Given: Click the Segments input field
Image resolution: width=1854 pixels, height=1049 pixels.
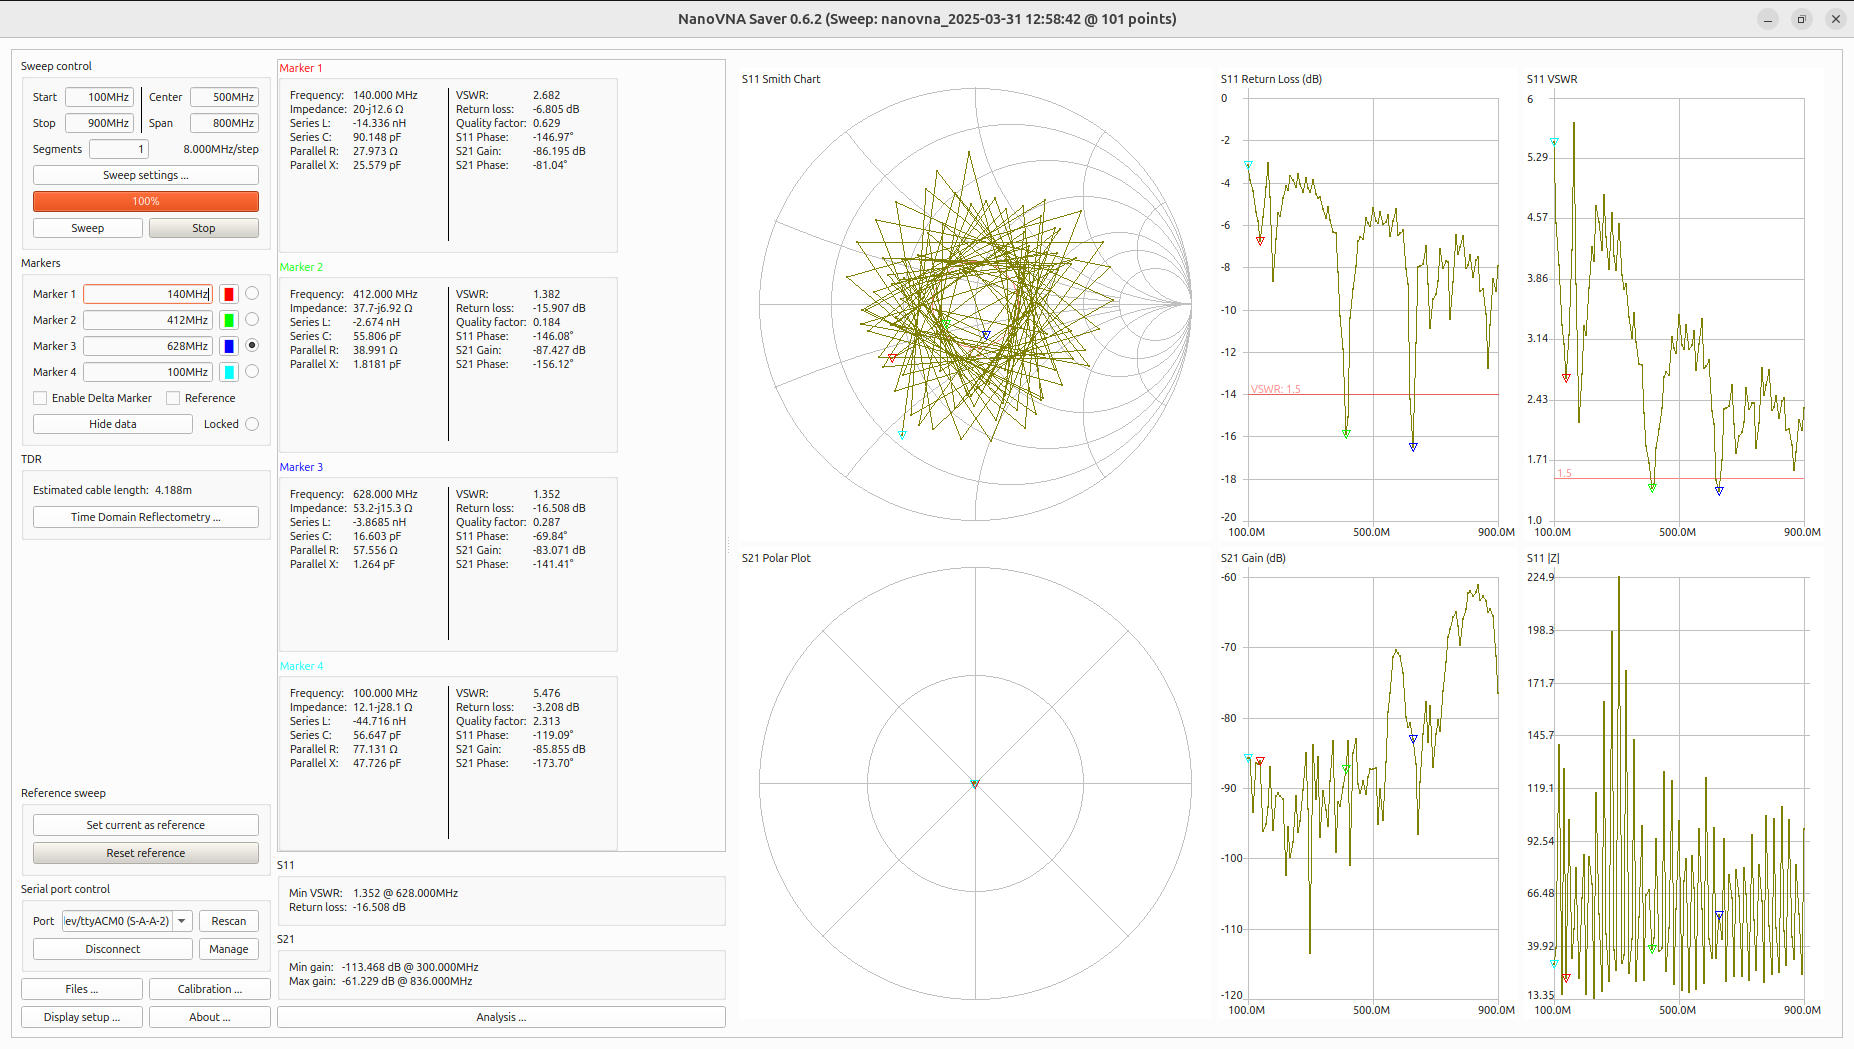Looking at the screenshot, I should click(x=119, y=149).
